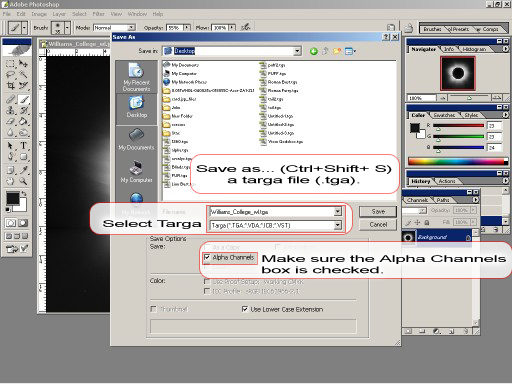The image size is (512, 384).
Task: Create new folder in Save As dialog
Action: (x=337, y=51)
